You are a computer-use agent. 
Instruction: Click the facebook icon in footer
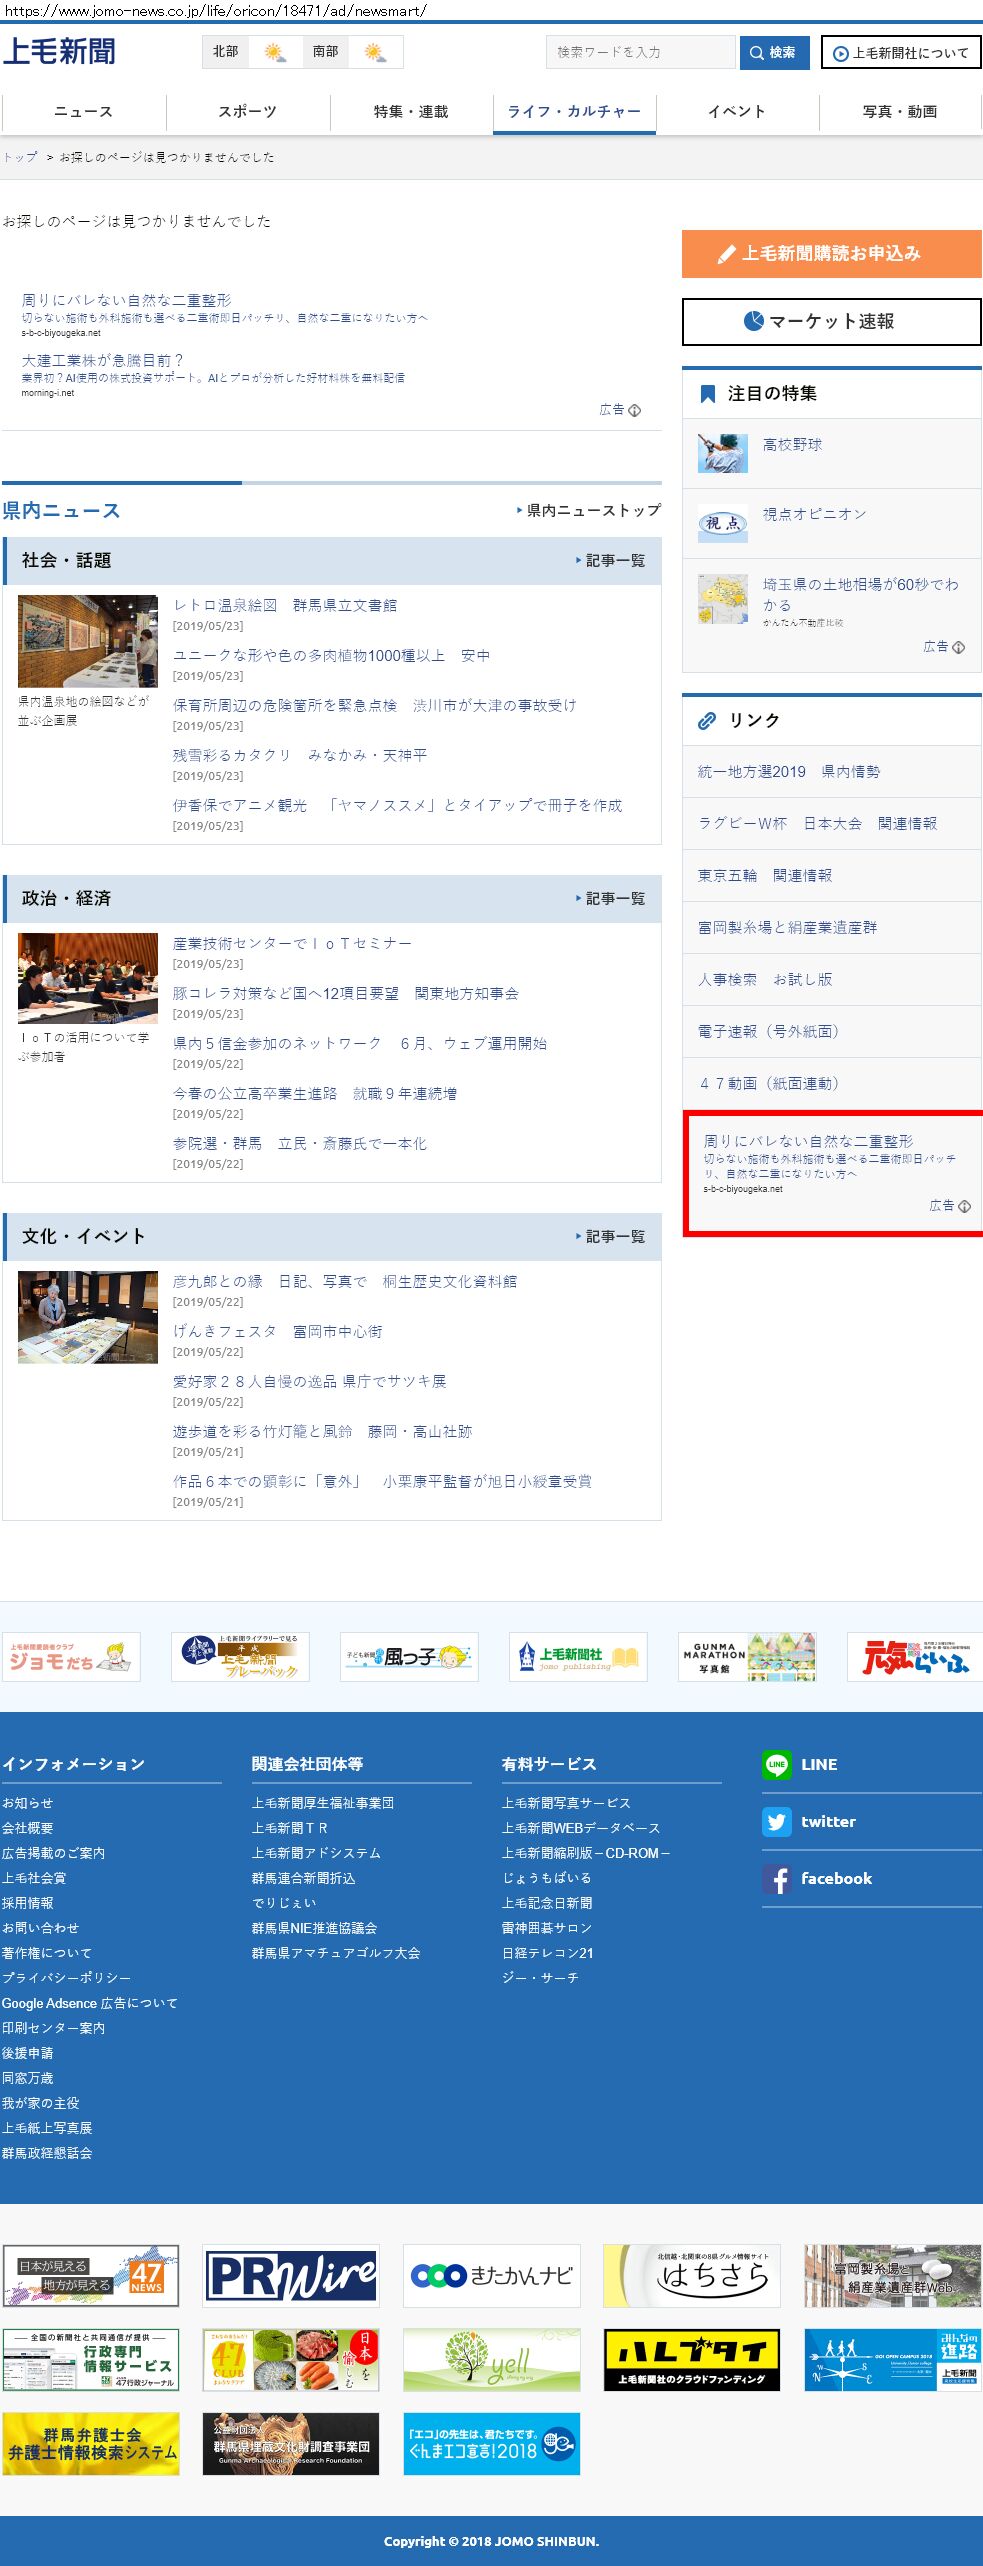tap(776, 1879)
